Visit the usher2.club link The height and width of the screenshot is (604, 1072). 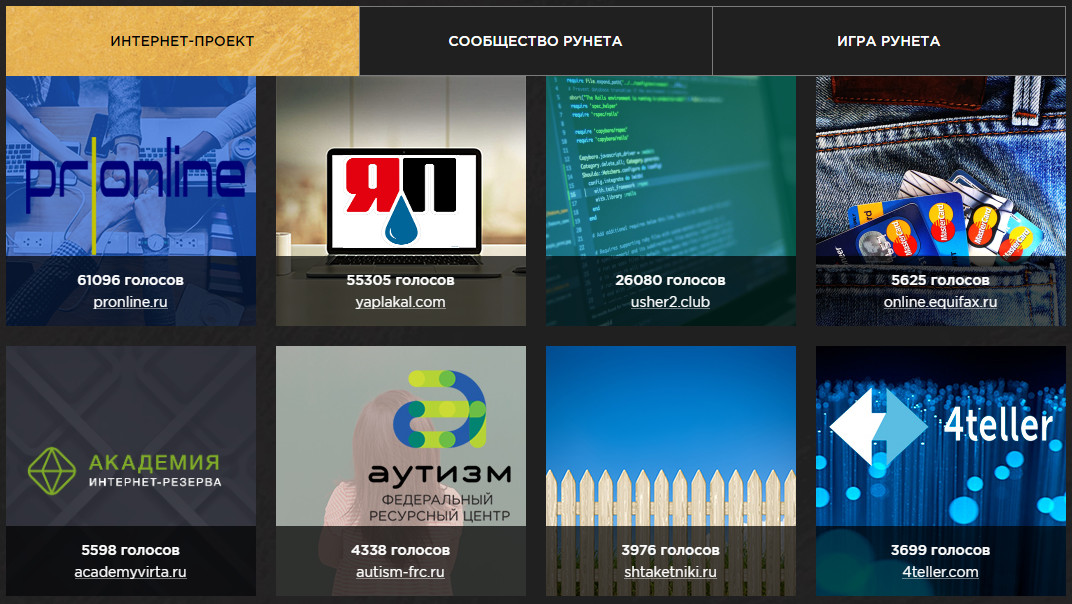670,302
